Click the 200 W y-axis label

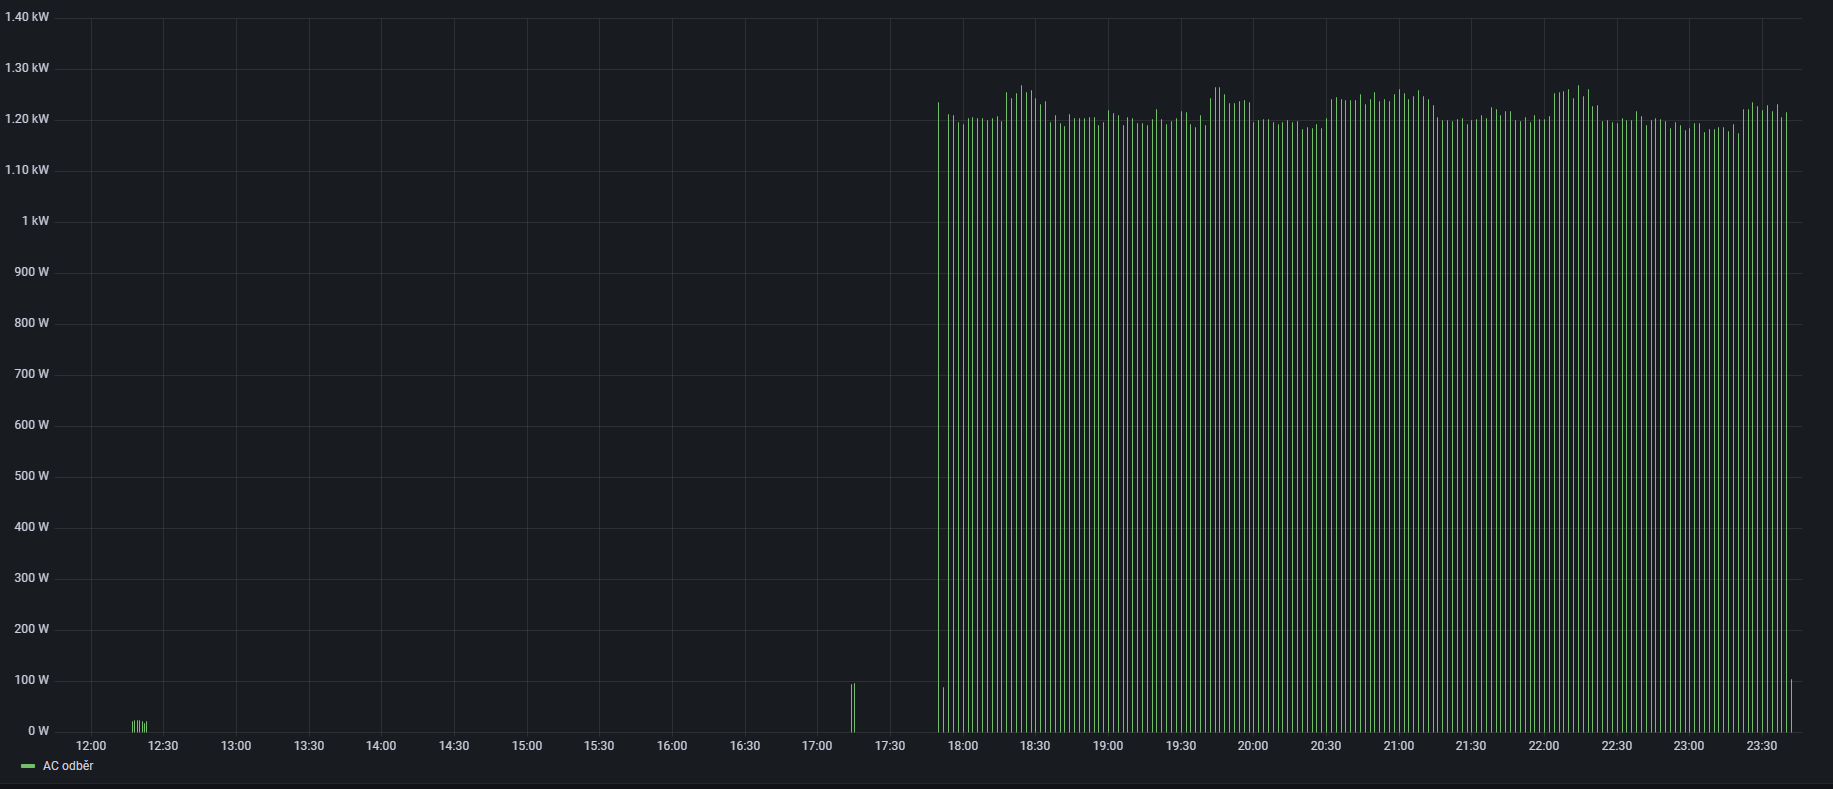(32, 630)
